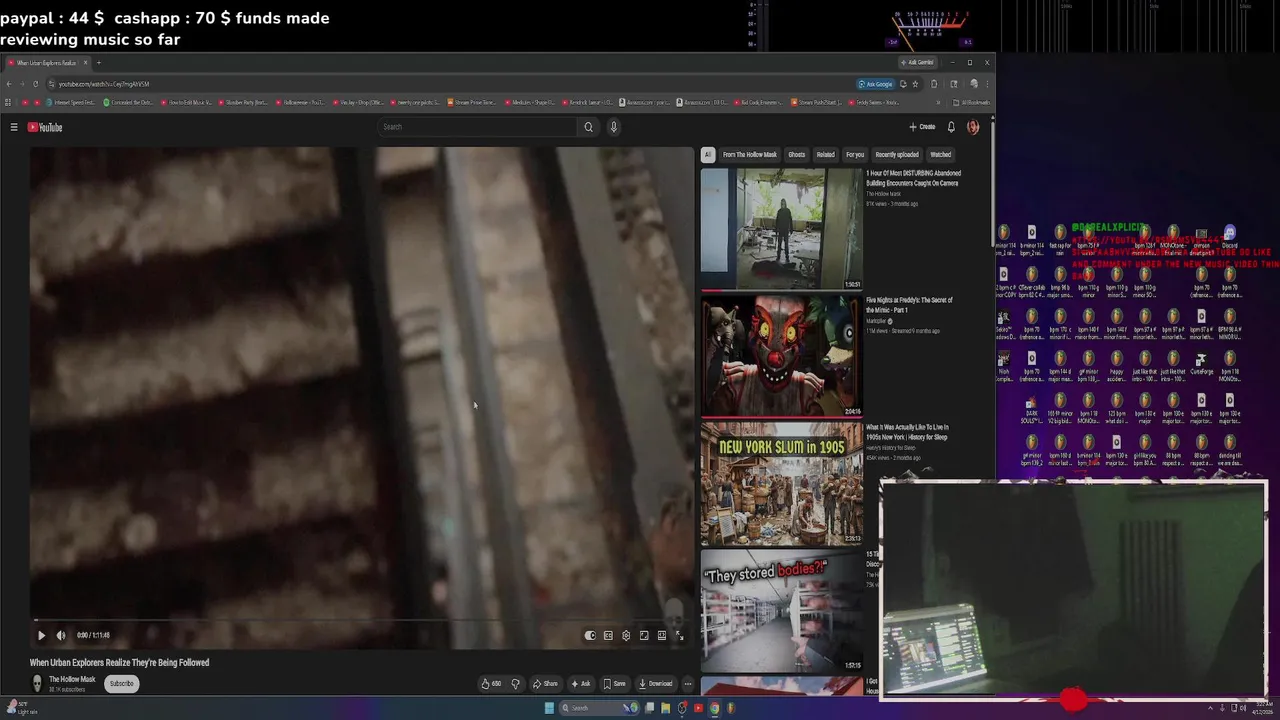Image resolution: width=1280 pixels, height=720 pixels.
Task: Select the Recently uploaded filter chip
Action: [x=897, y=155]
